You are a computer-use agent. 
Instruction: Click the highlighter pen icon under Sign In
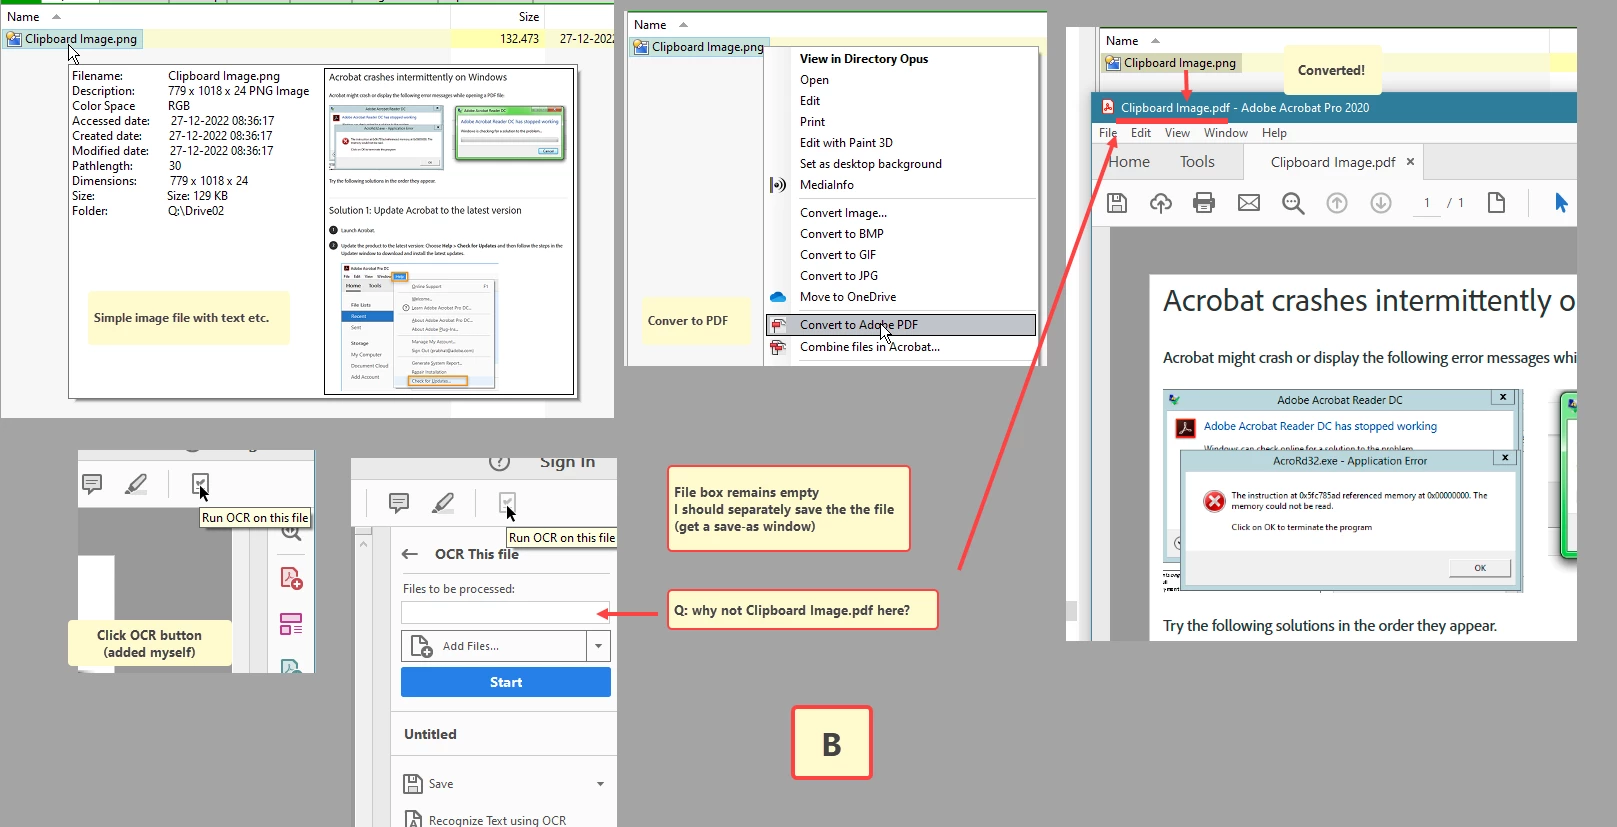(x=443, y=502)
